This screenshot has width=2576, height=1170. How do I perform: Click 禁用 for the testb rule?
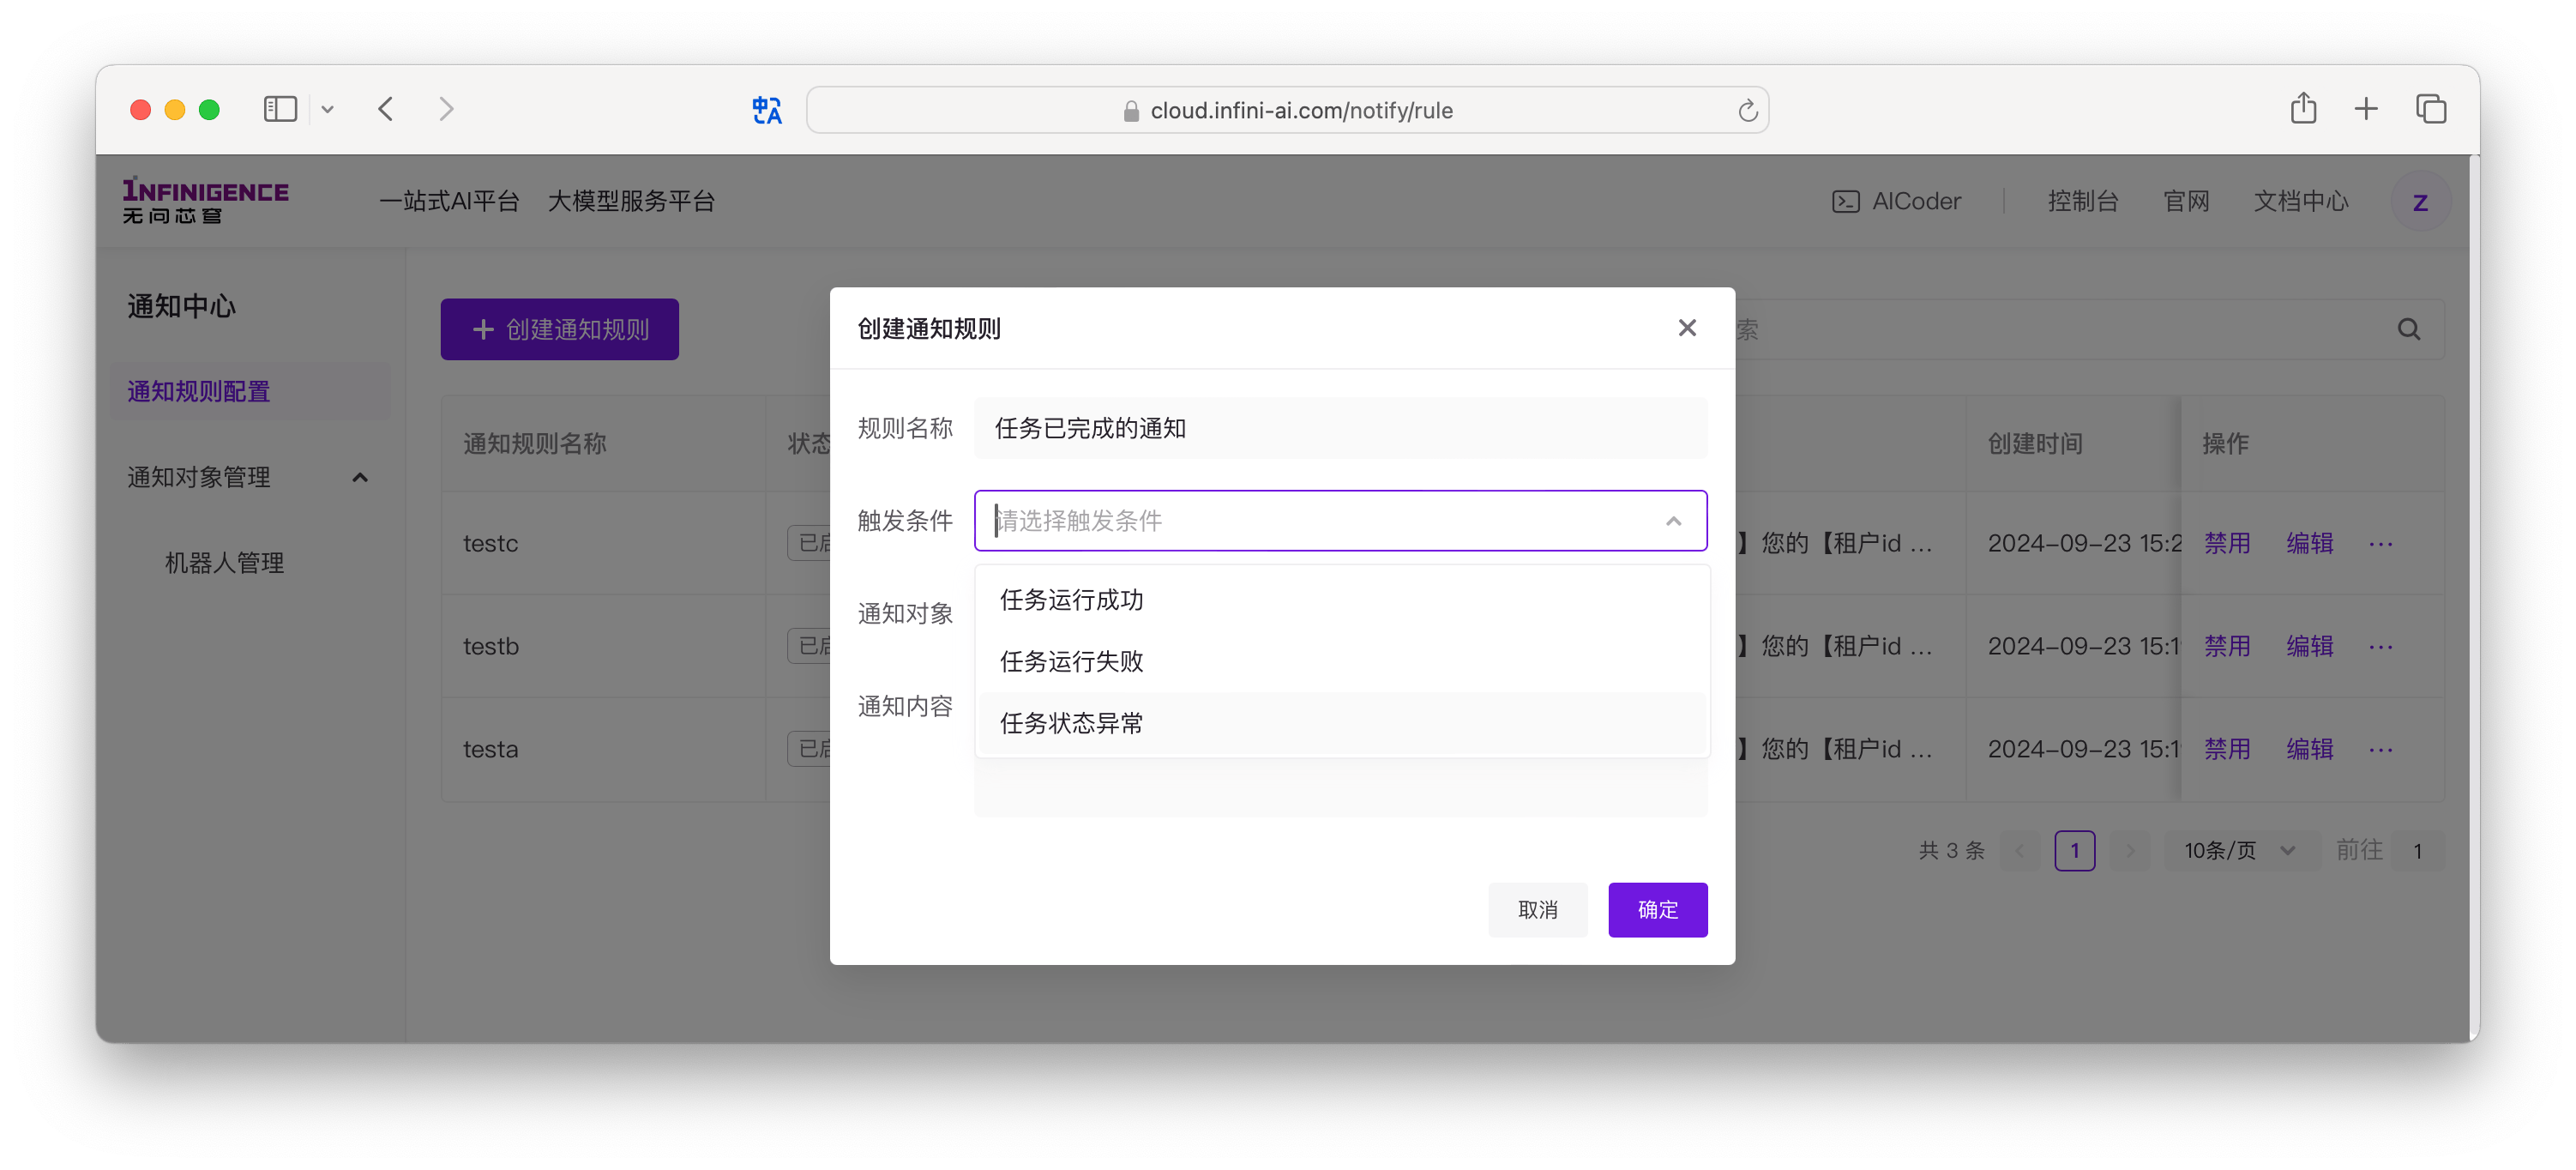tap(2226, 646)
